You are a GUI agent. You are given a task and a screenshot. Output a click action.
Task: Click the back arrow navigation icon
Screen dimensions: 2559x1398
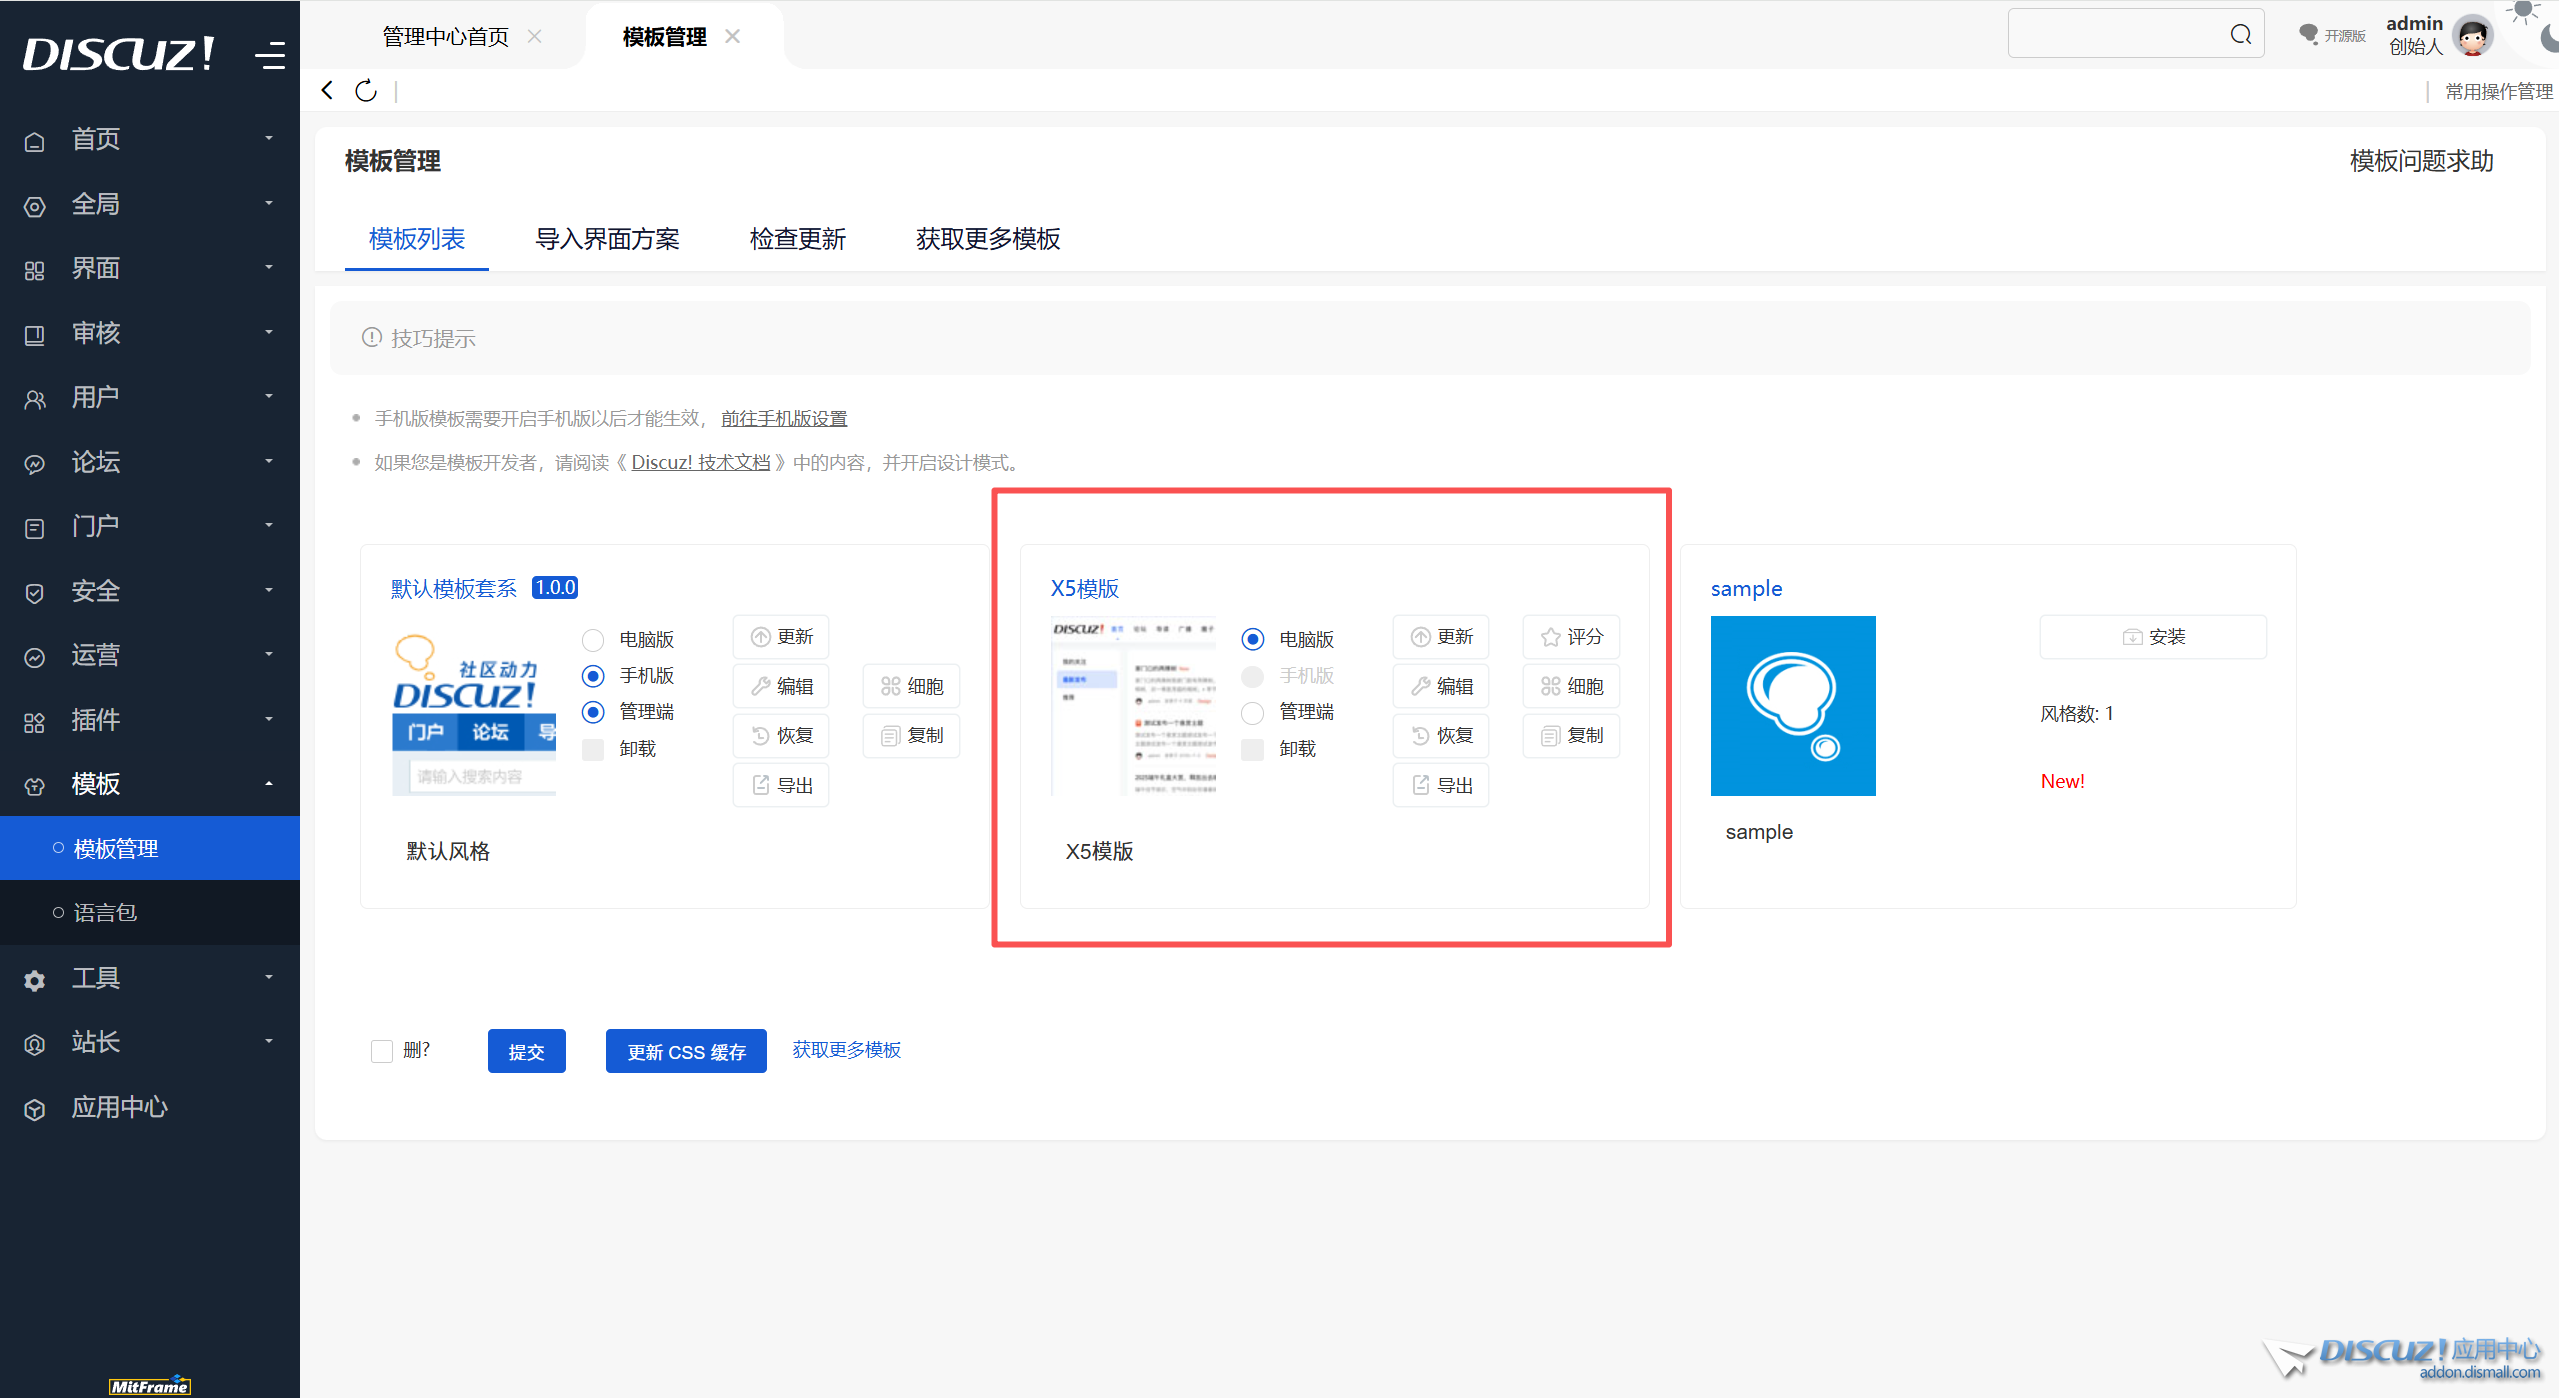(327, 91)
